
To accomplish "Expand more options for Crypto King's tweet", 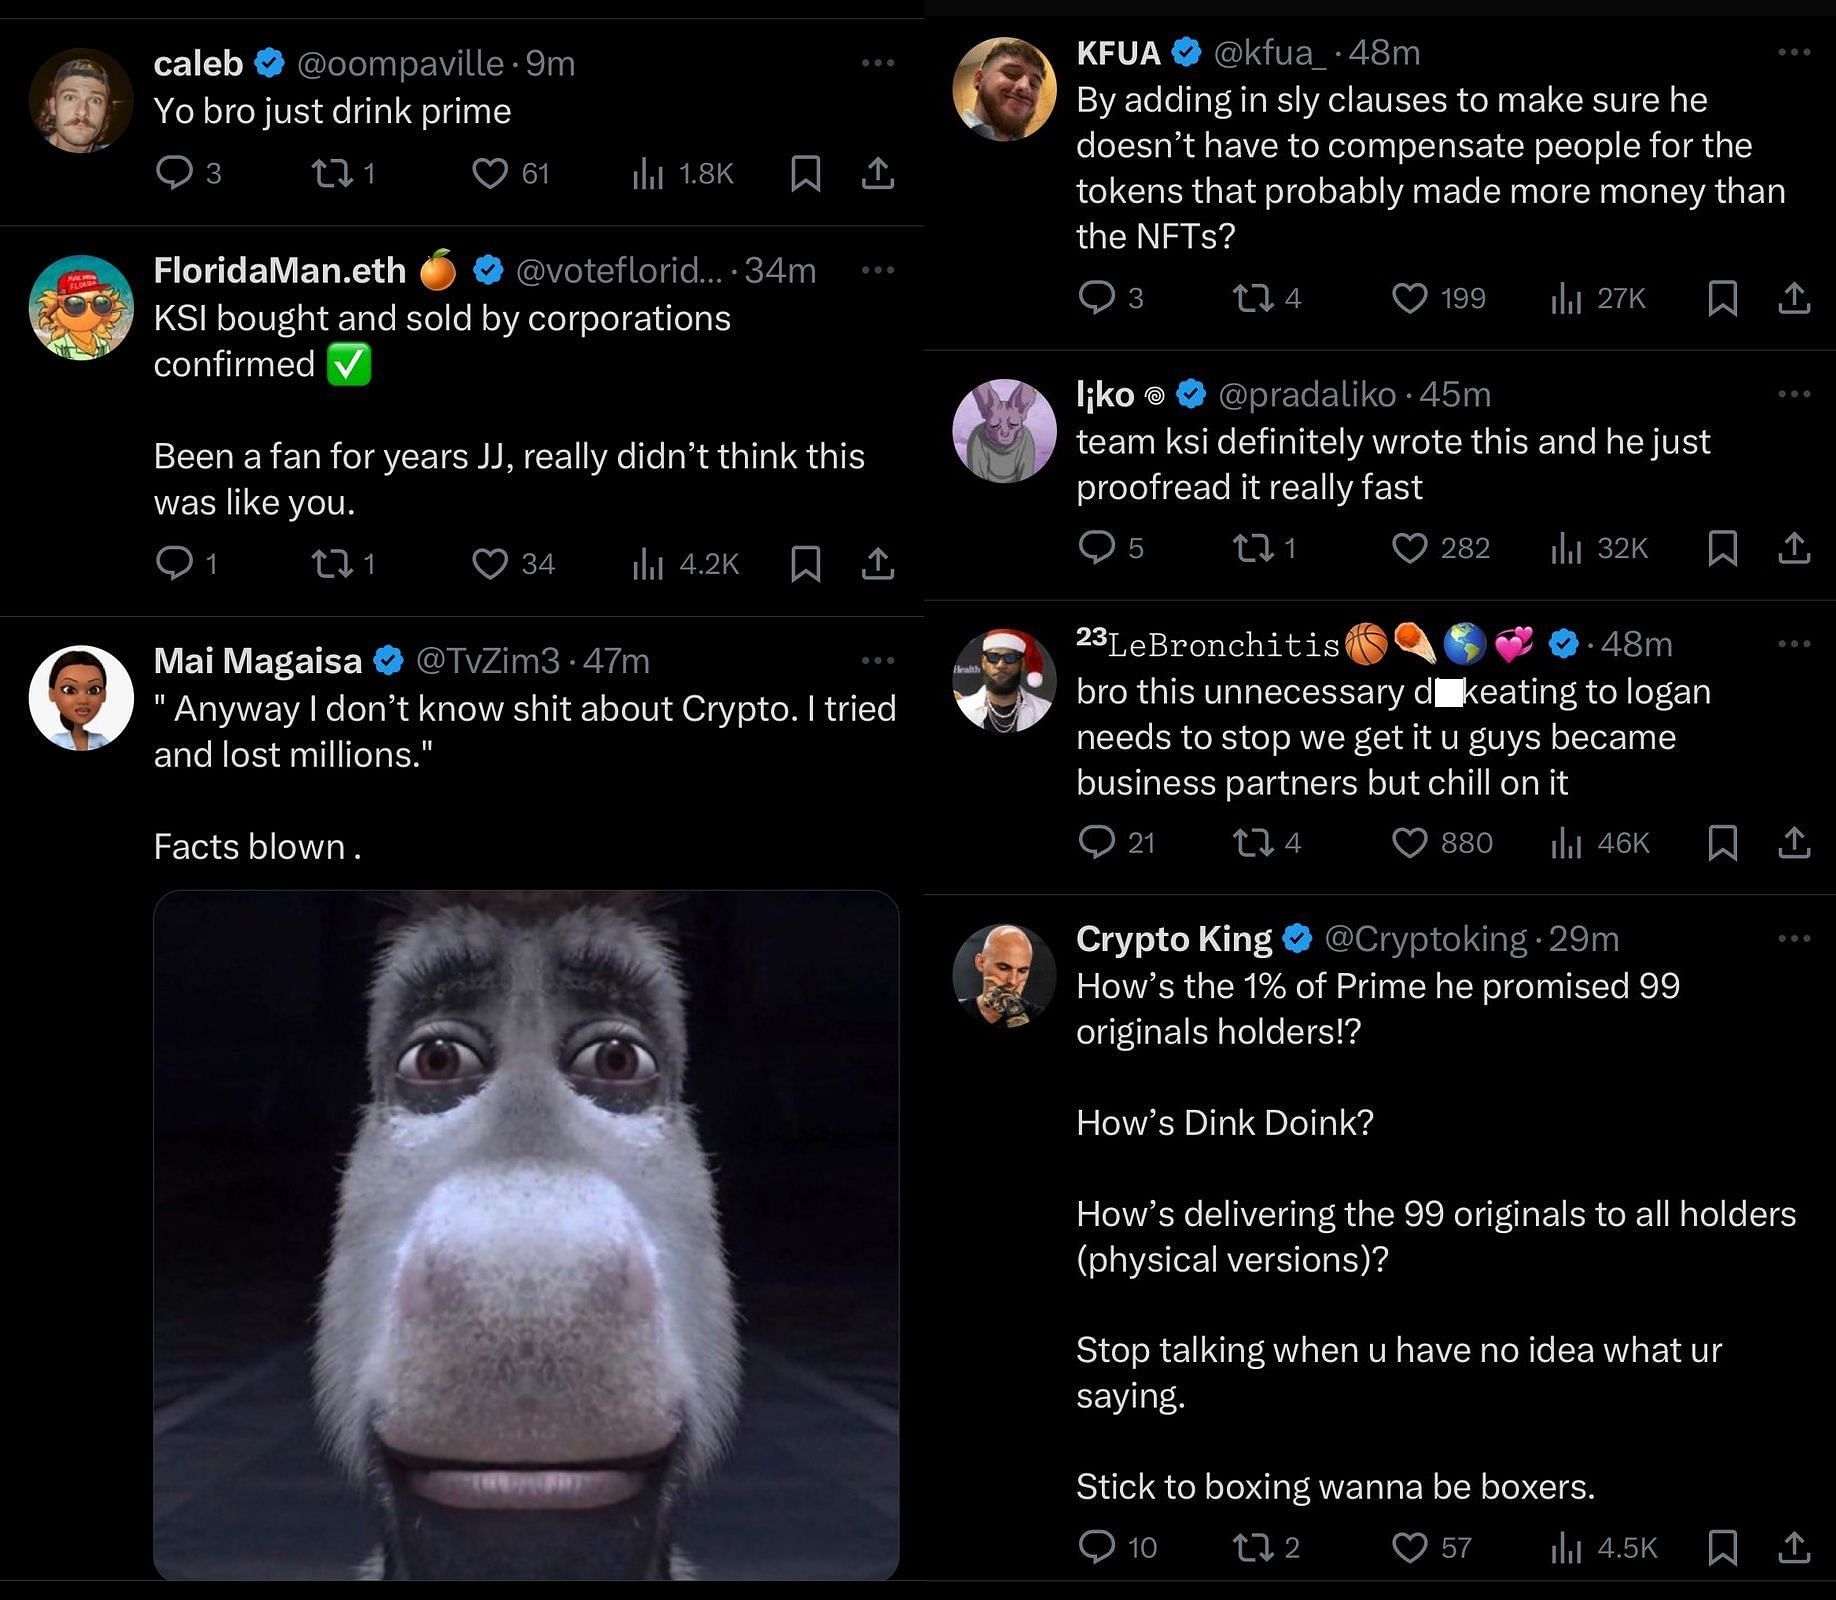I will coord(1794,939).
